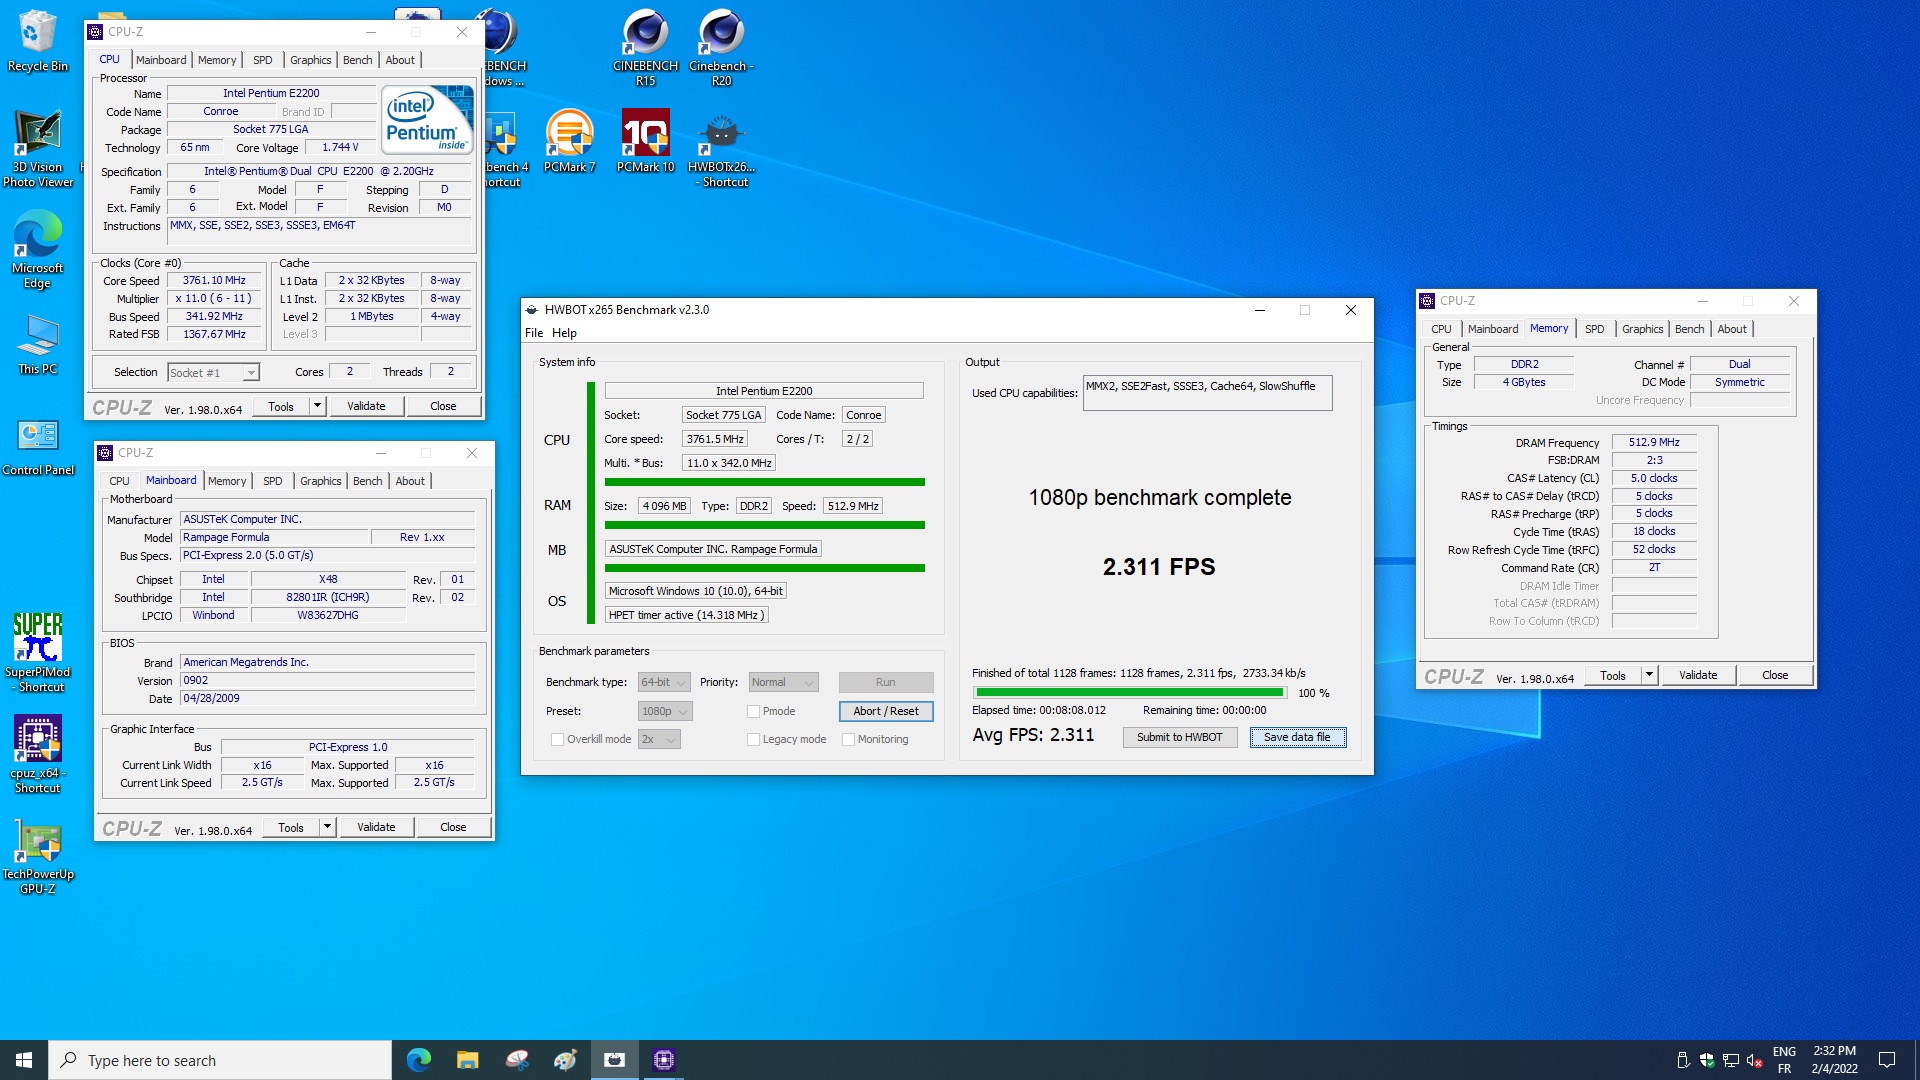This screenshot has width=1920, height=1080.
Task: Click the Core Speed 3761.10 MHz value
Action: [214, 280]
